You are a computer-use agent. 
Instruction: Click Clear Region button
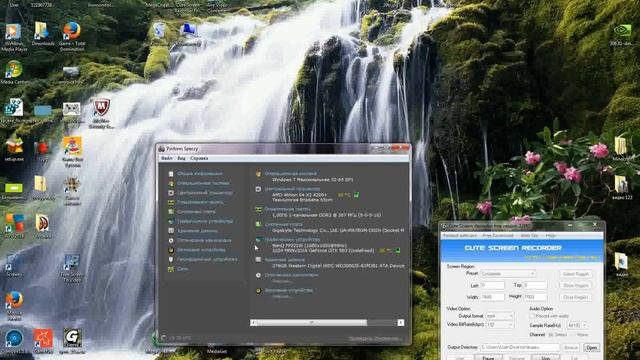pyautogui.click(x=575, y=298)
